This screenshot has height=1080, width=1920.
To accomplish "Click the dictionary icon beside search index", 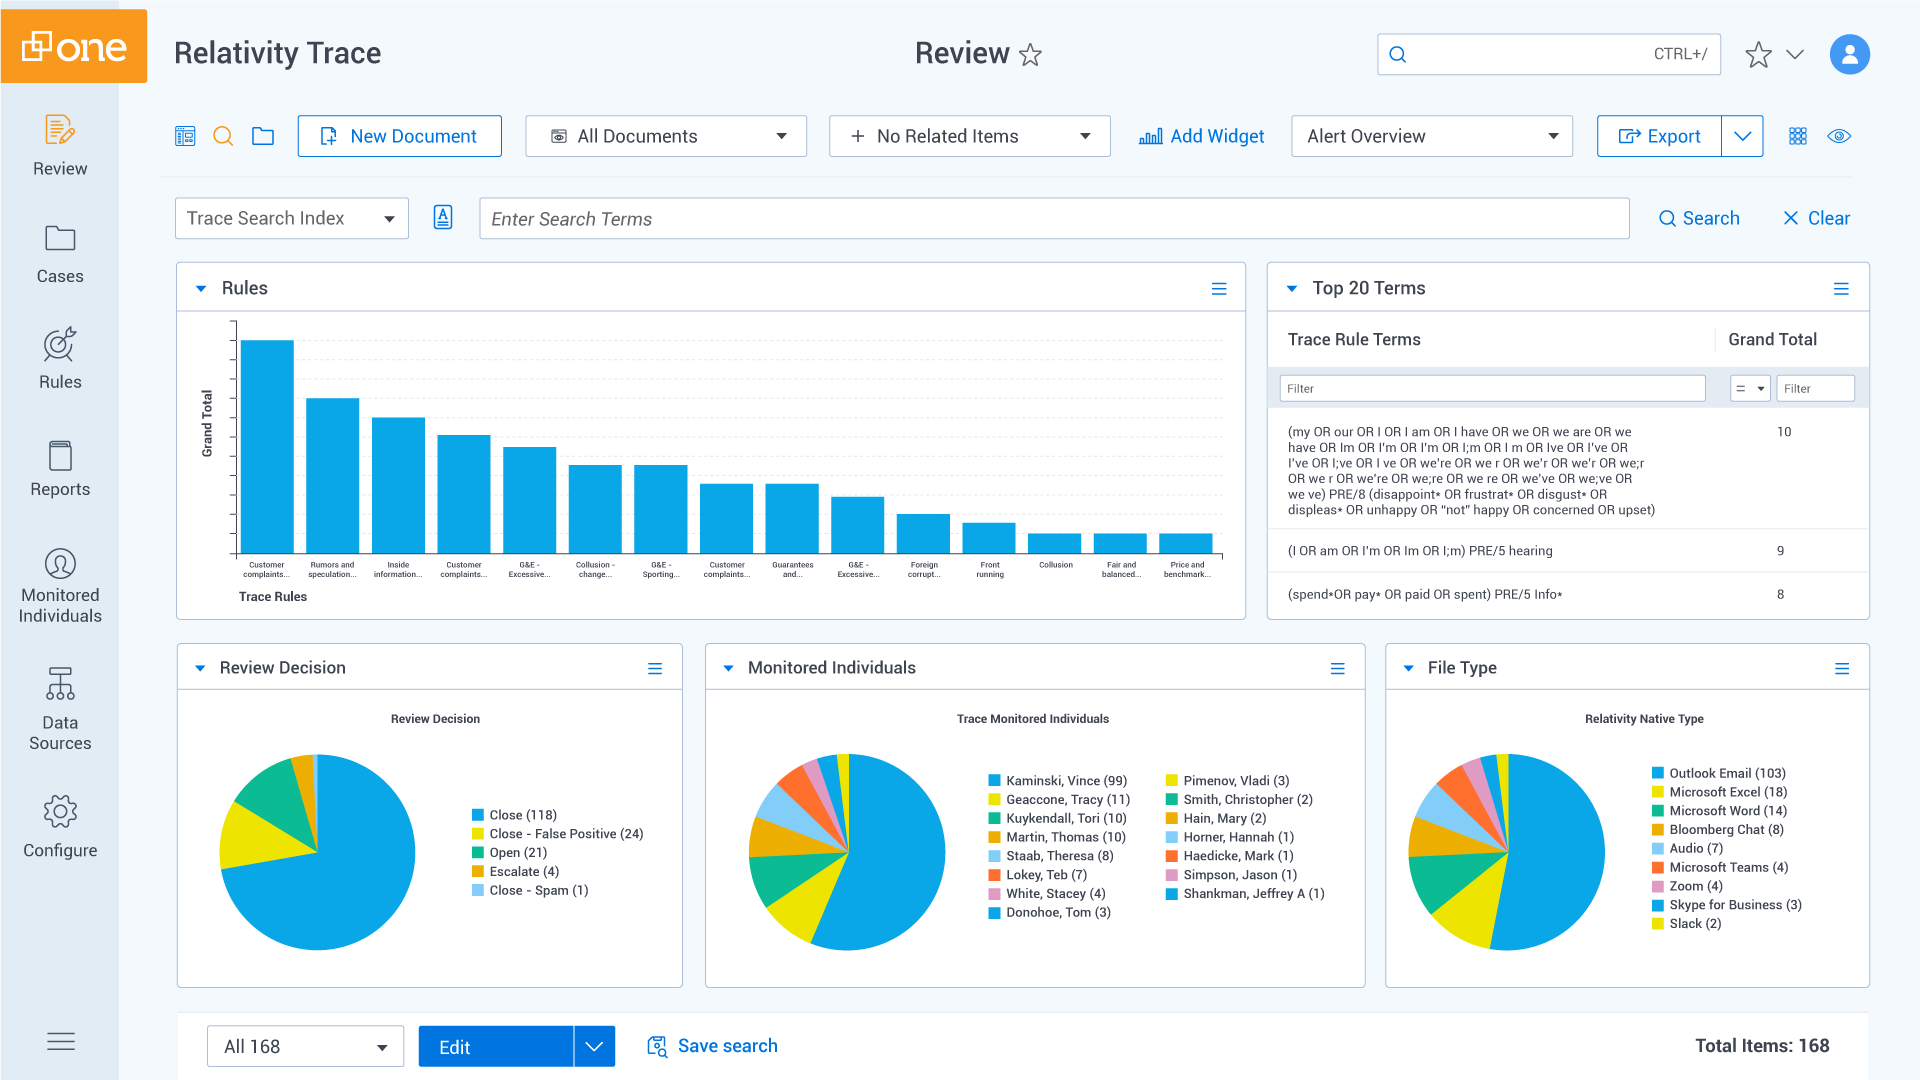I will click(443, 217).
